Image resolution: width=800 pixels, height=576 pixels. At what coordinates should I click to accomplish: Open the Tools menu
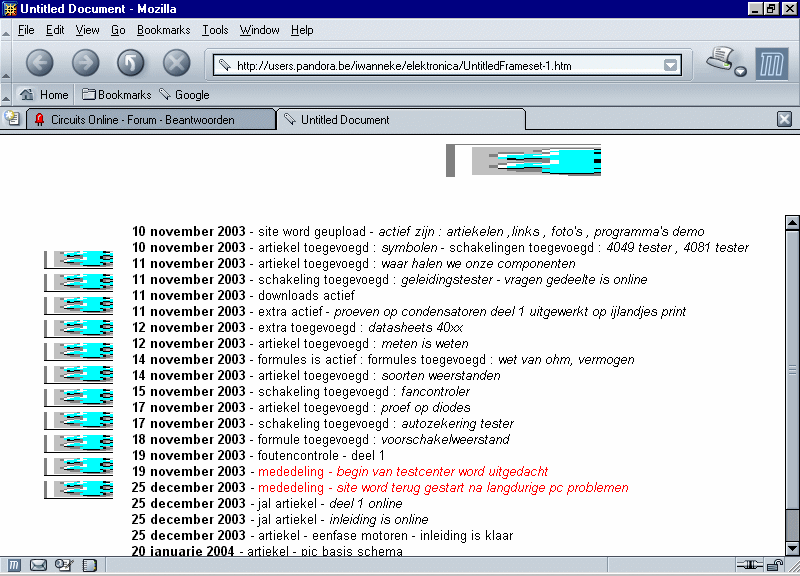click(x=215, y=30)
